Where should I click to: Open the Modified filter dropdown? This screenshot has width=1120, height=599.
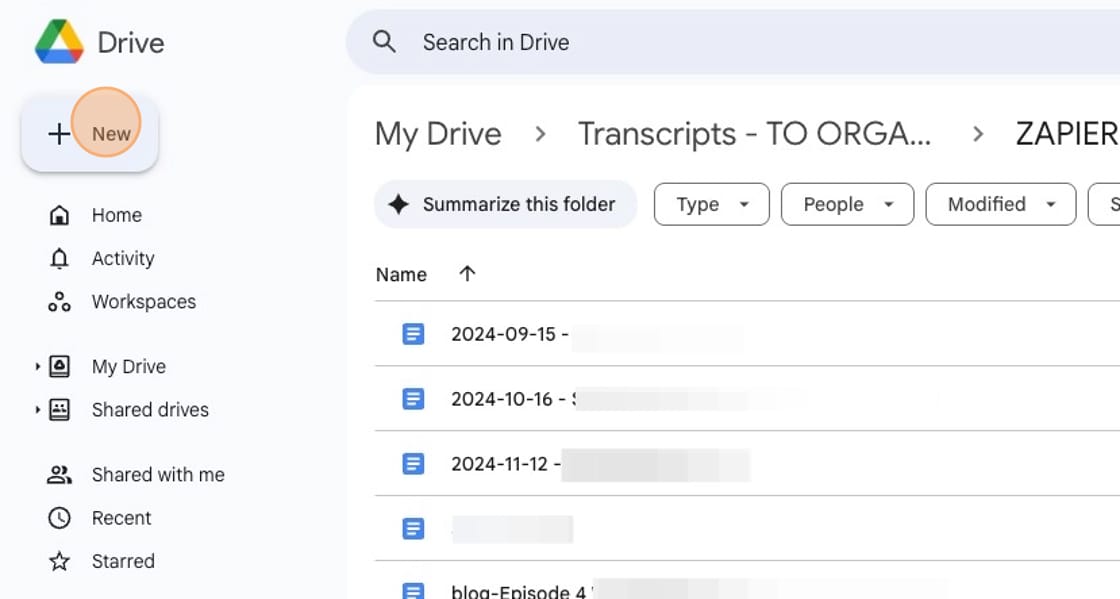[x=999, y=204]
